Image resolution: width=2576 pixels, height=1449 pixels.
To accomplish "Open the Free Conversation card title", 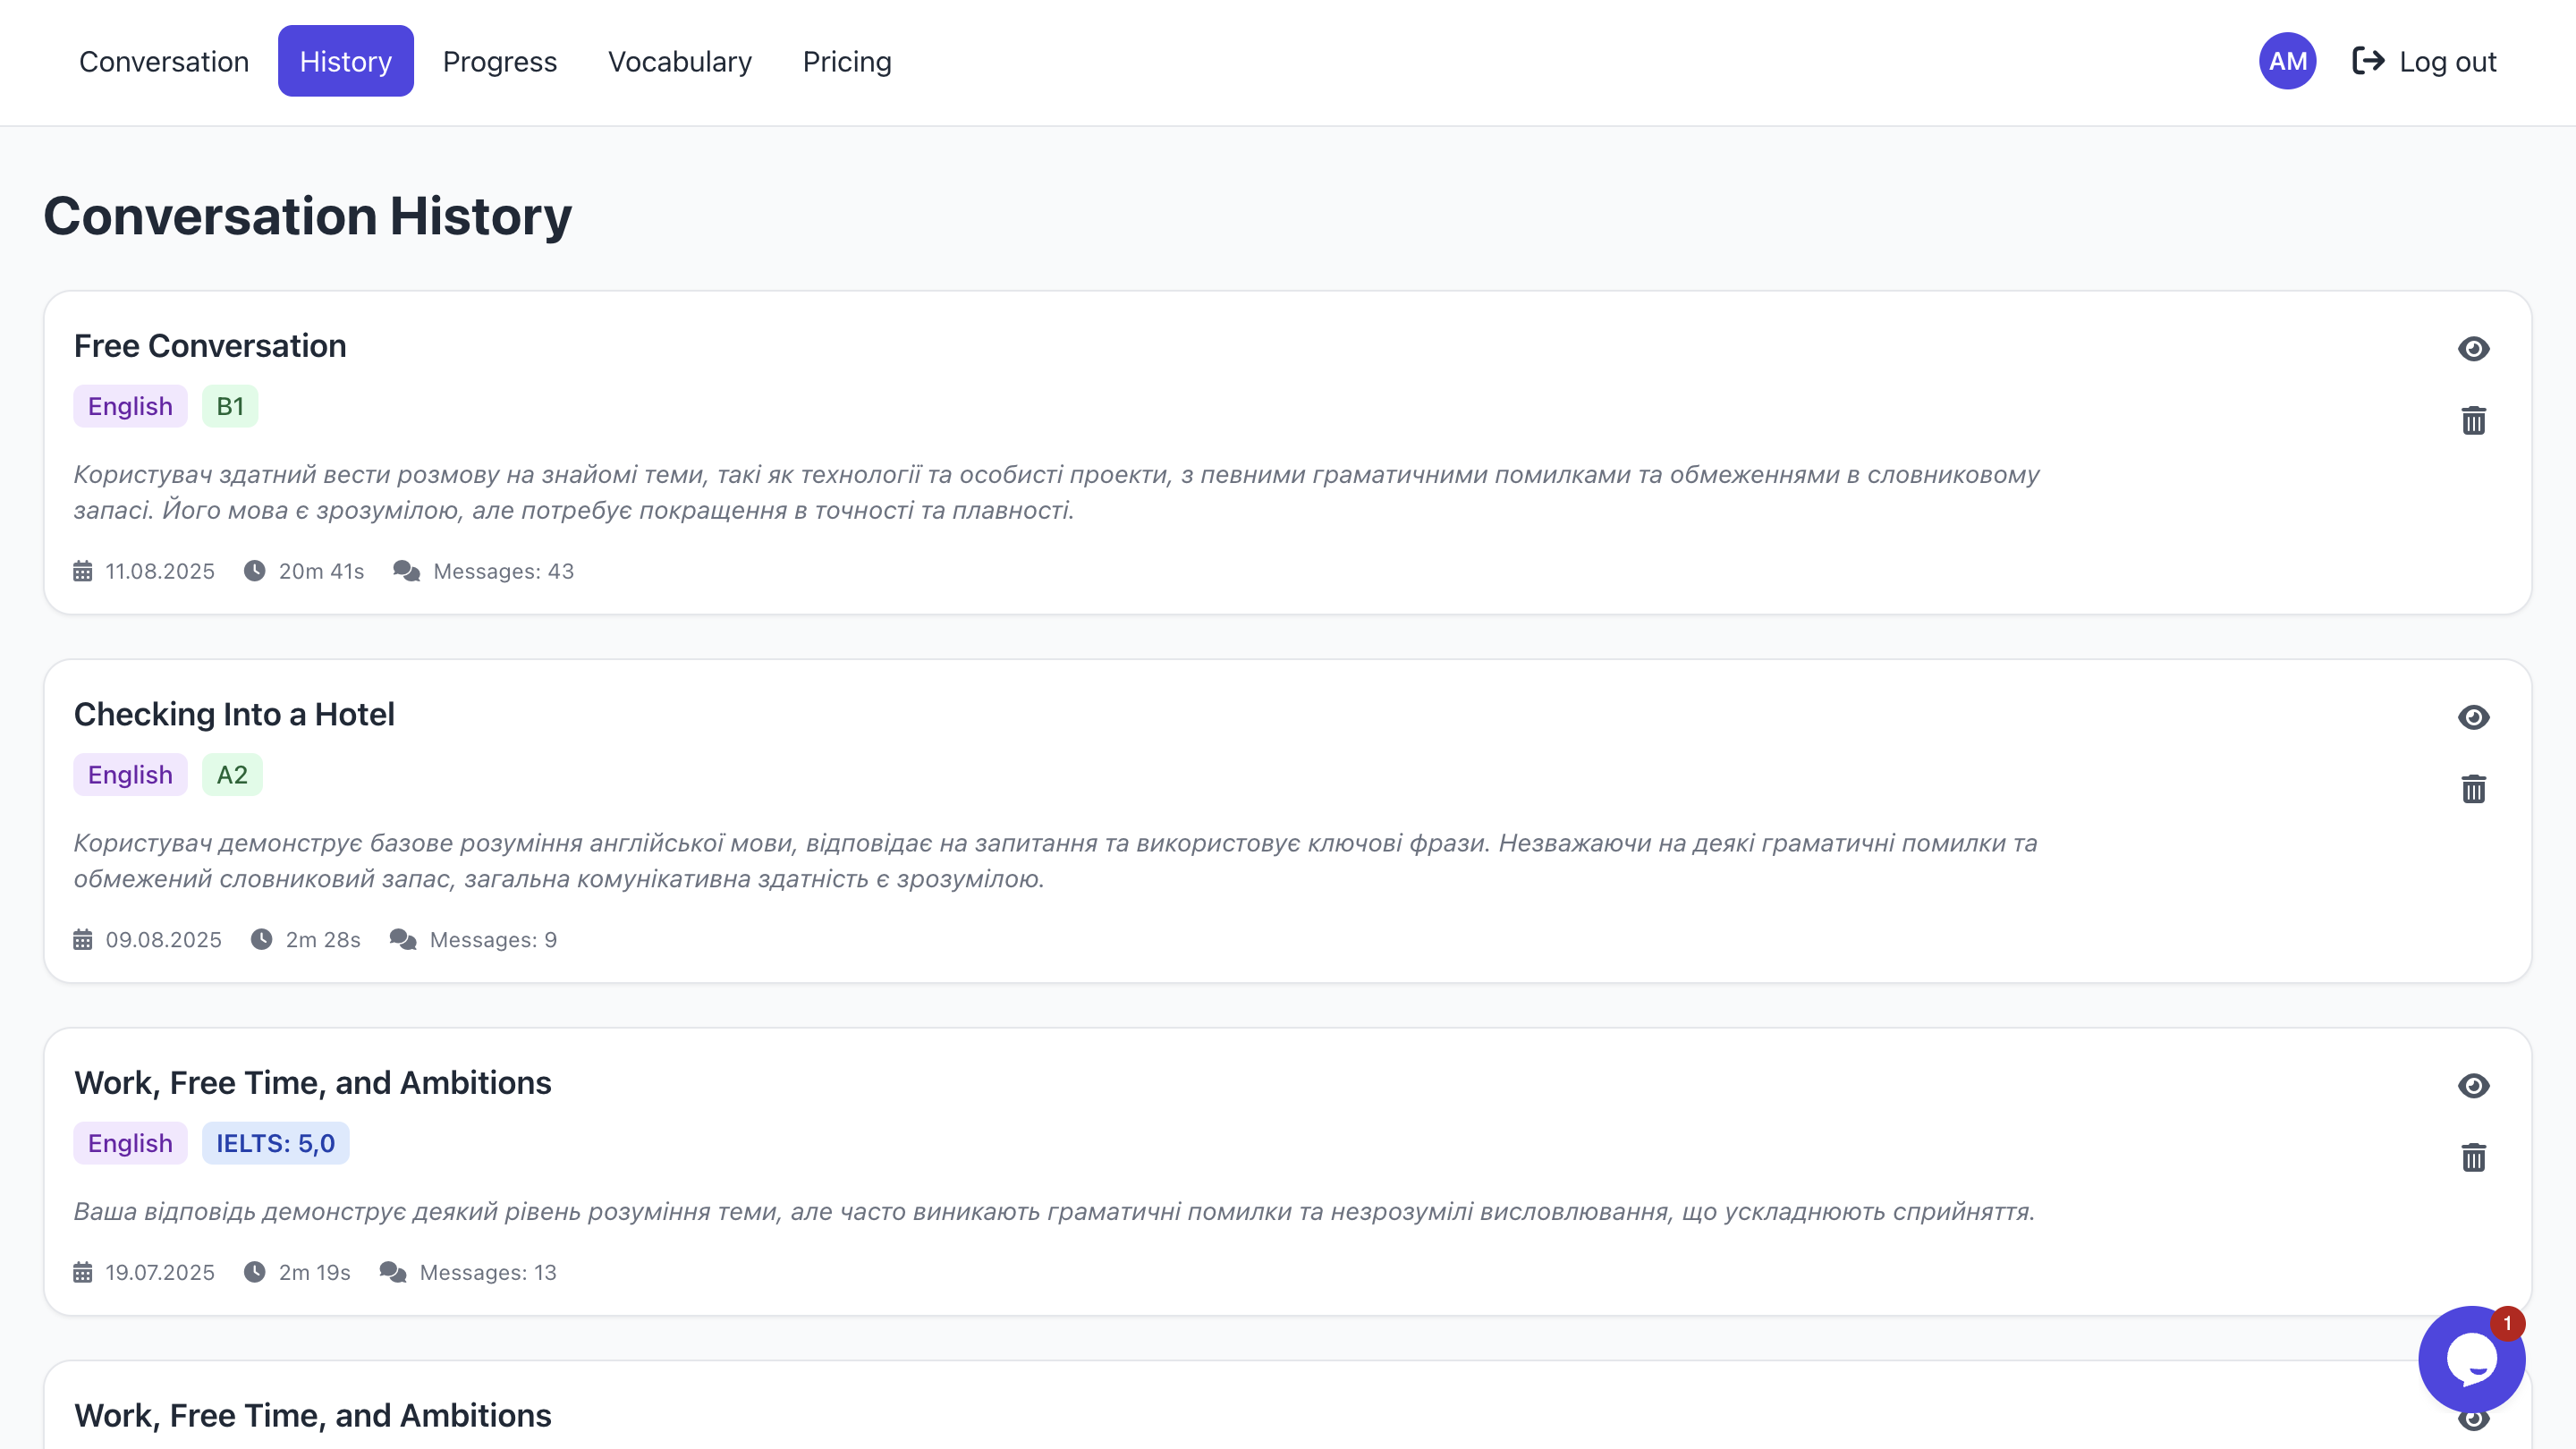I will [210, 346].
